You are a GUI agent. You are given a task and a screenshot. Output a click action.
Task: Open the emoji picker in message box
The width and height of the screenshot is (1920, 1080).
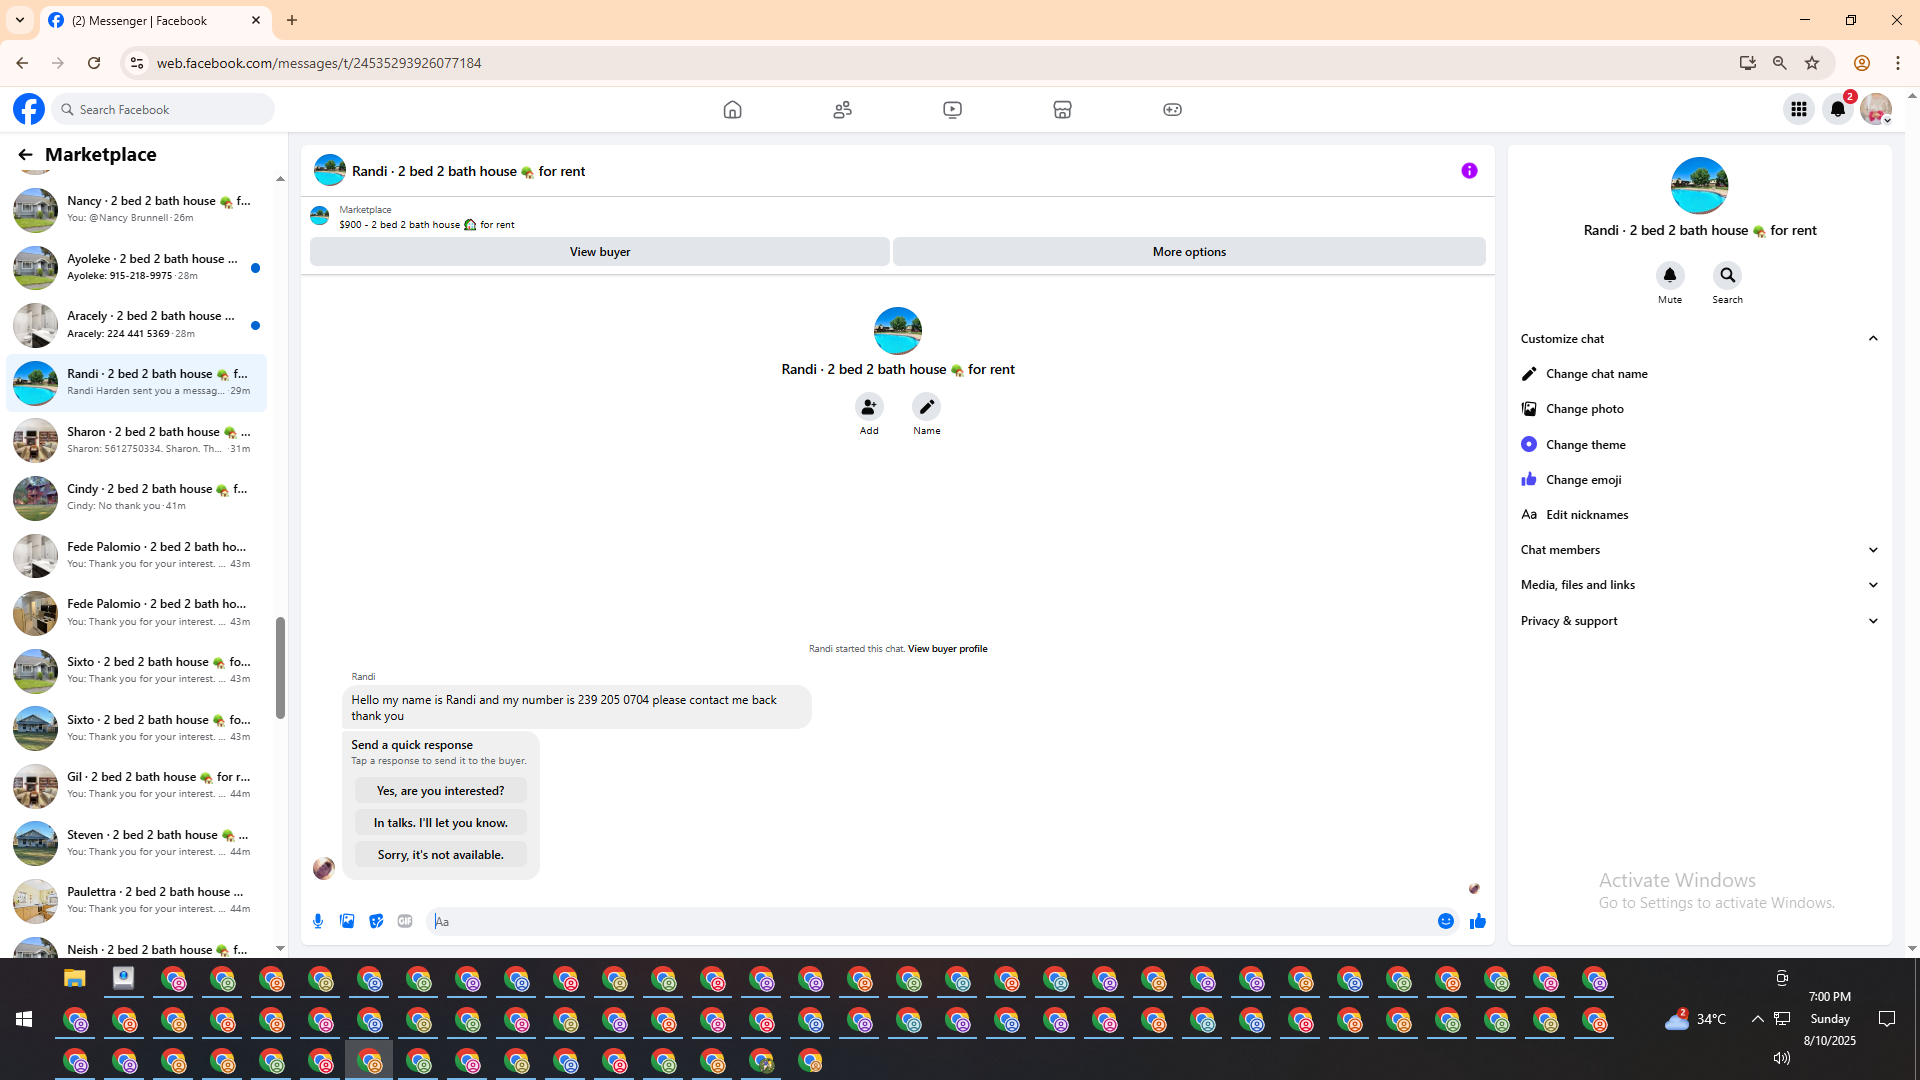[1446, 921]
